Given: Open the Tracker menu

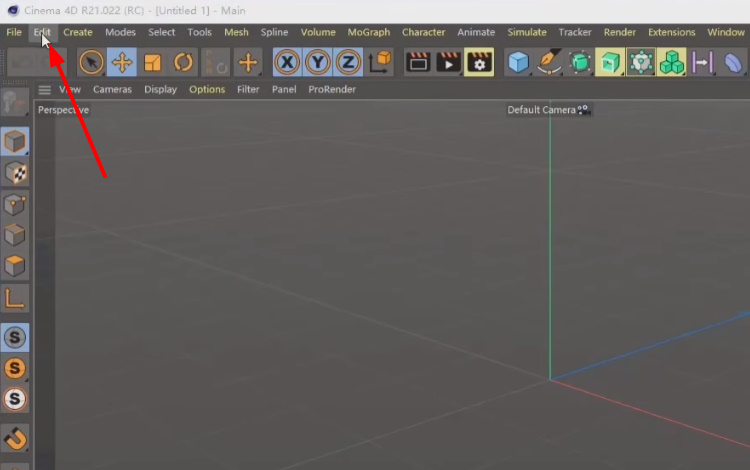Looking at the screenshot, I should [575, 32].
